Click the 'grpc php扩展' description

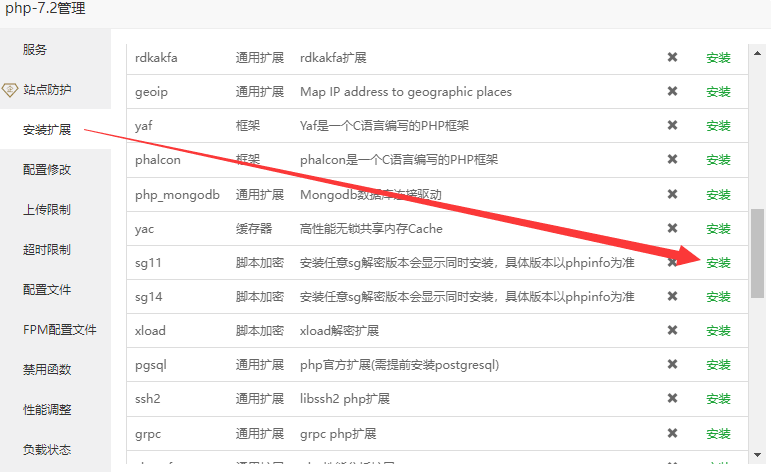tap(338, 434)
